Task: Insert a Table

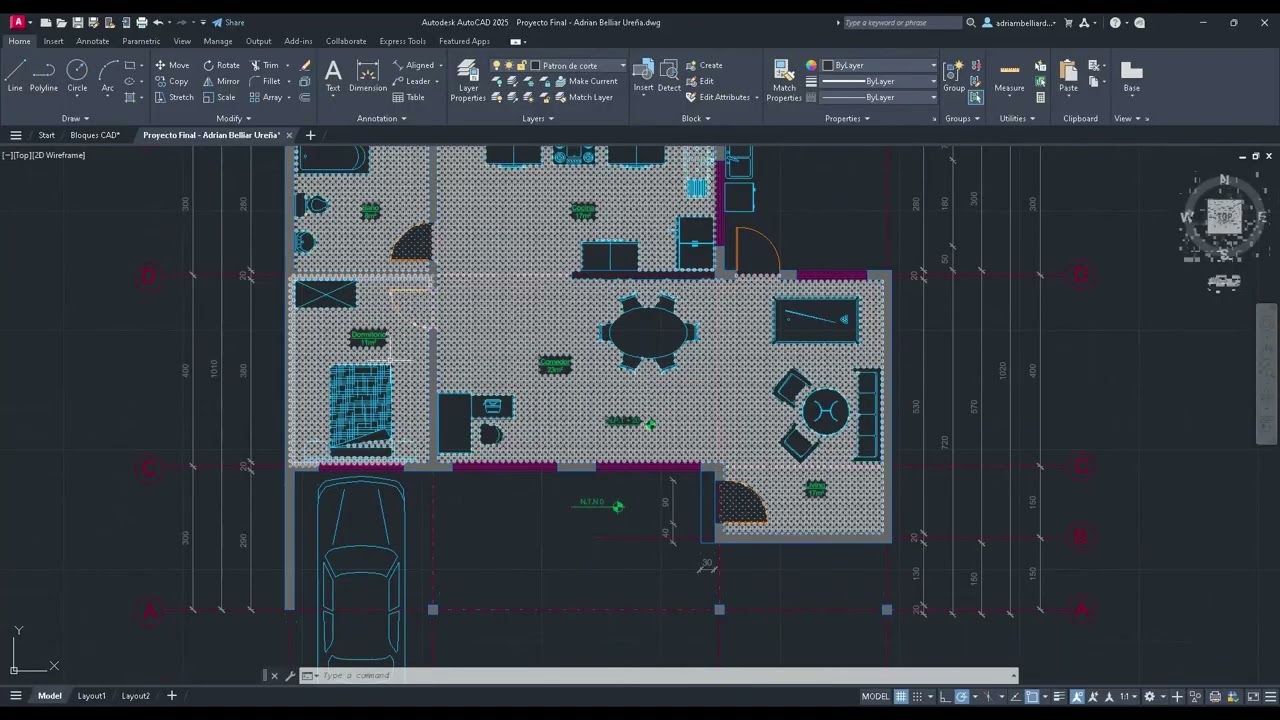Action: pyautogui.click(x=409, y=97)
